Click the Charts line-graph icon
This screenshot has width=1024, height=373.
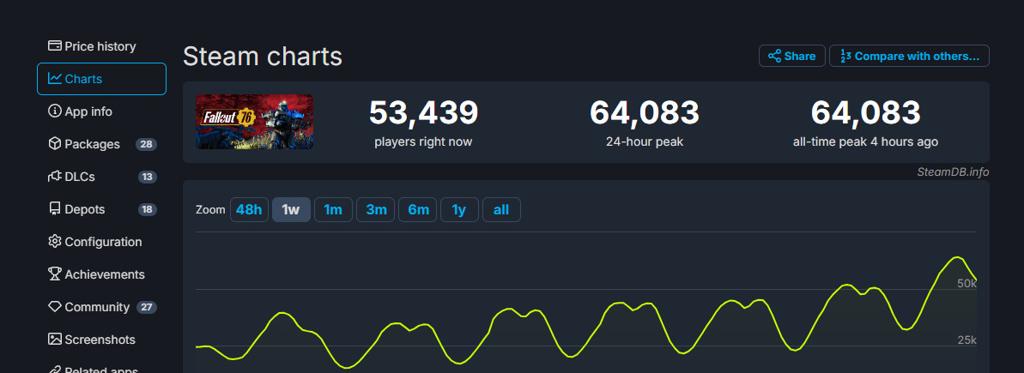55,78
